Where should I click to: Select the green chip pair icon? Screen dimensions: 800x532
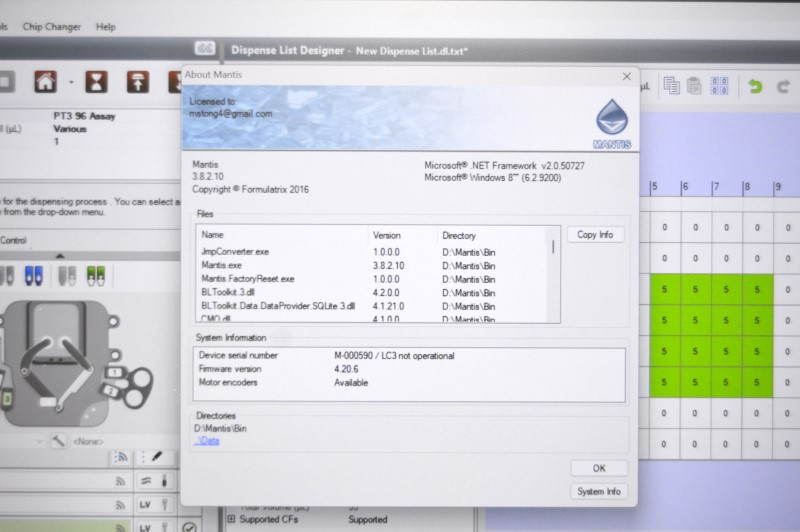click(x=95, y=276)
